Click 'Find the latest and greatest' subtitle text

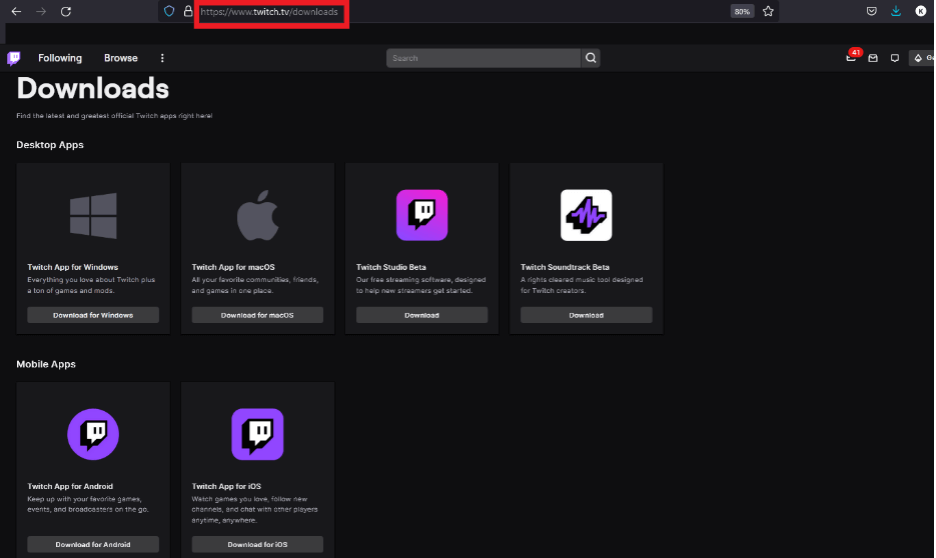point(114,116)
